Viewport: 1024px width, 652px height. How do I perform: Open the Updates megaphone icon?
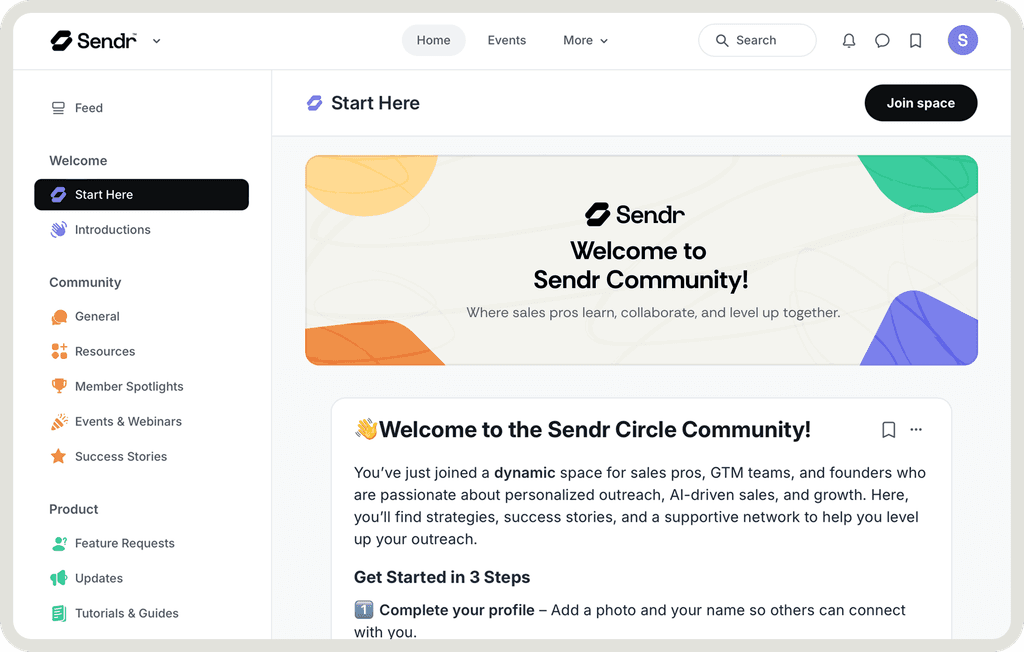pos(59,578)
